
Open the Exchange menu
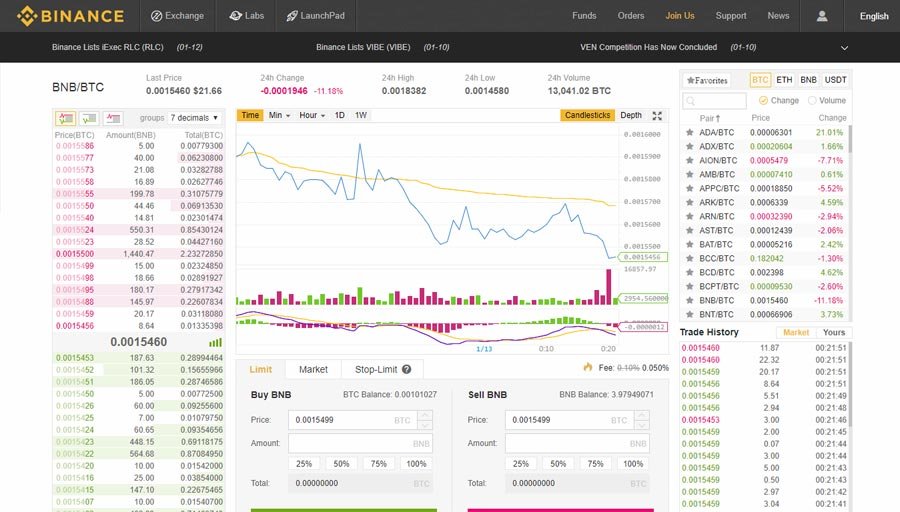[177, 16]
